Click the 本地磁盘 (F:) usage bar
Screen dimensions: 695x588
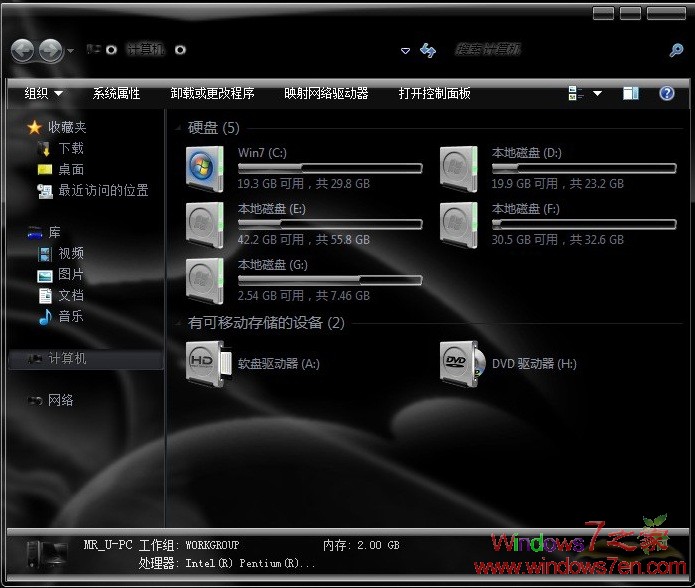point(584,224)
